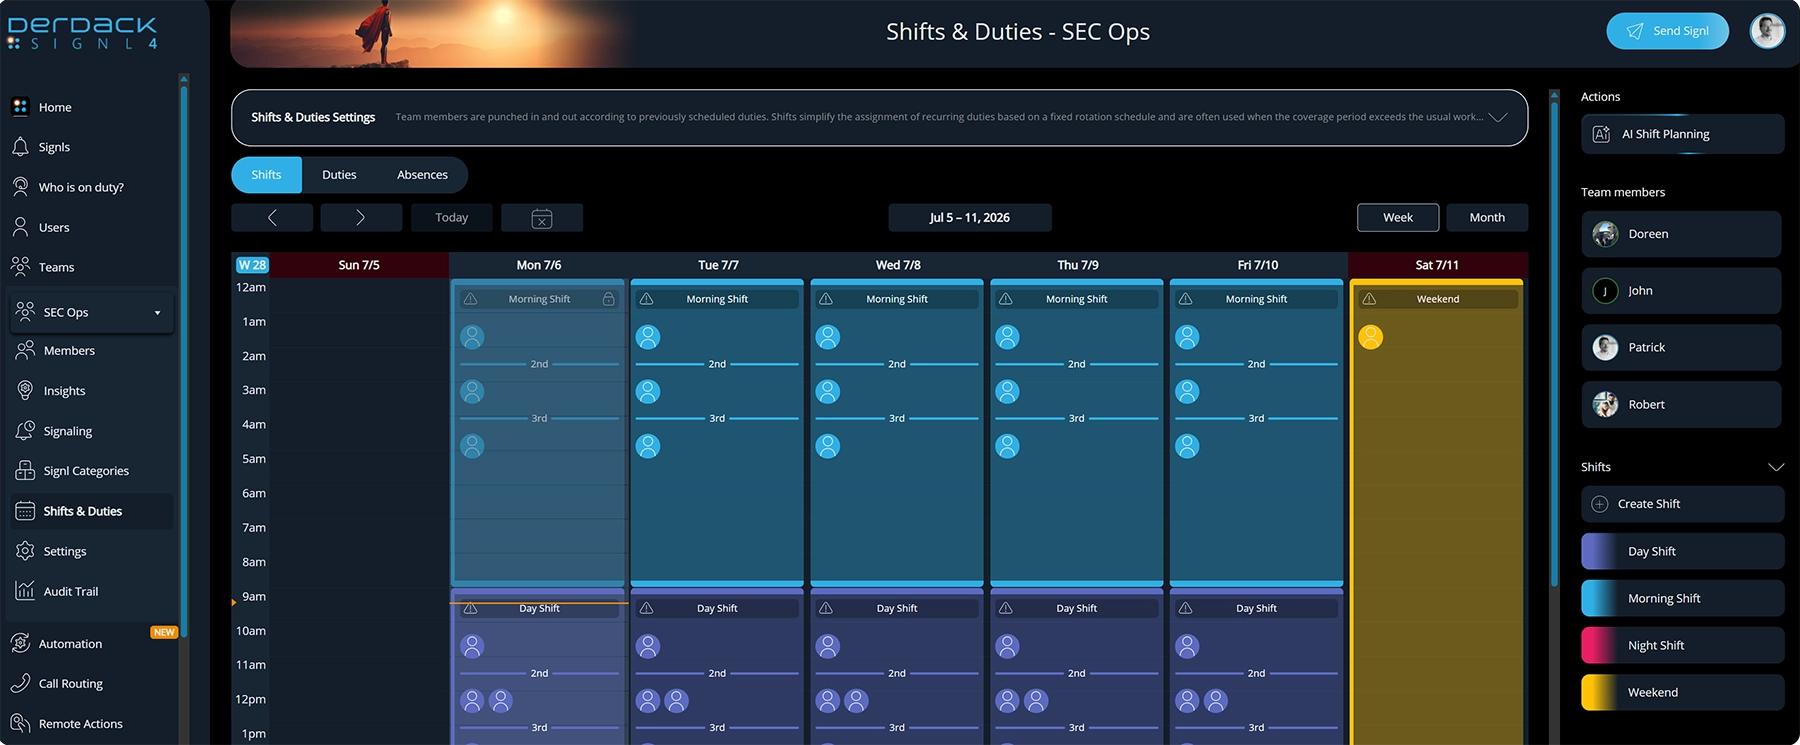Image resolution: width=1800 pixels, height=745 pixels.
Task: Select the yellow person icon in Weekend shift
Action: (x=1371, y=337)
